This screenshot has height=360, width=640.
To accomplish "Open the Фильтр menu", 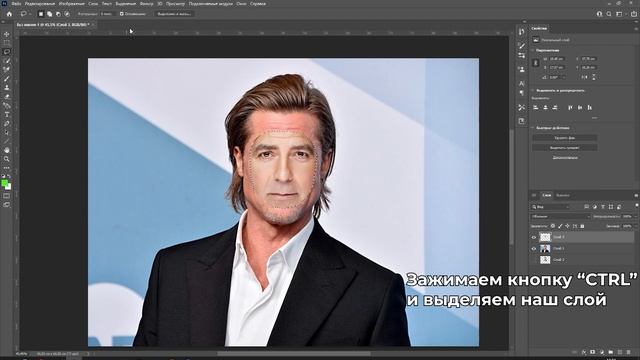I will click(x=147, y=4).
